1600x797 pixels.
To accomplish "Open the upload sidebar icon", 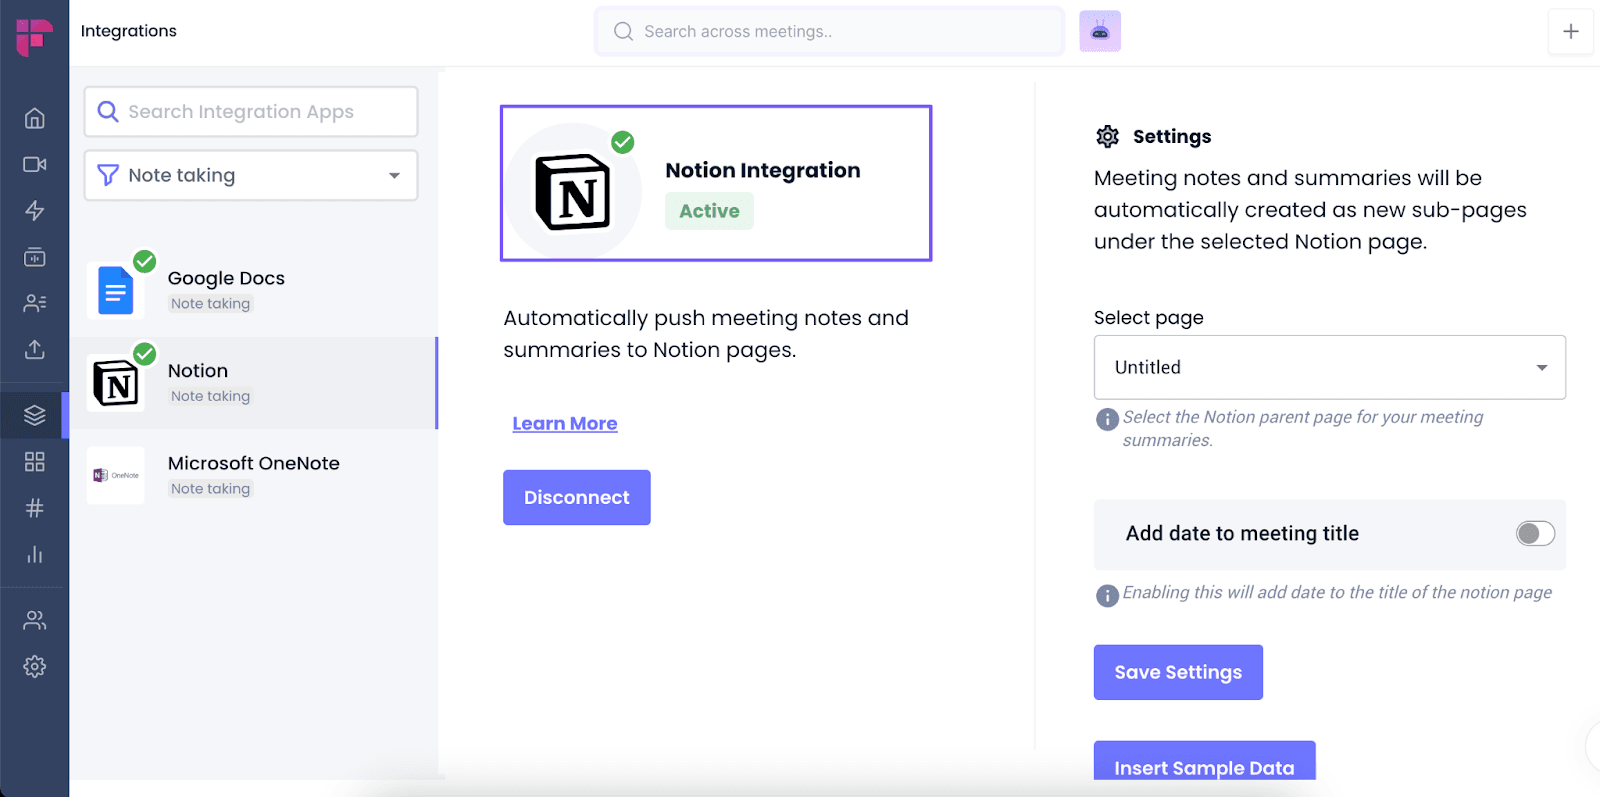I will [x=35, y=349].
